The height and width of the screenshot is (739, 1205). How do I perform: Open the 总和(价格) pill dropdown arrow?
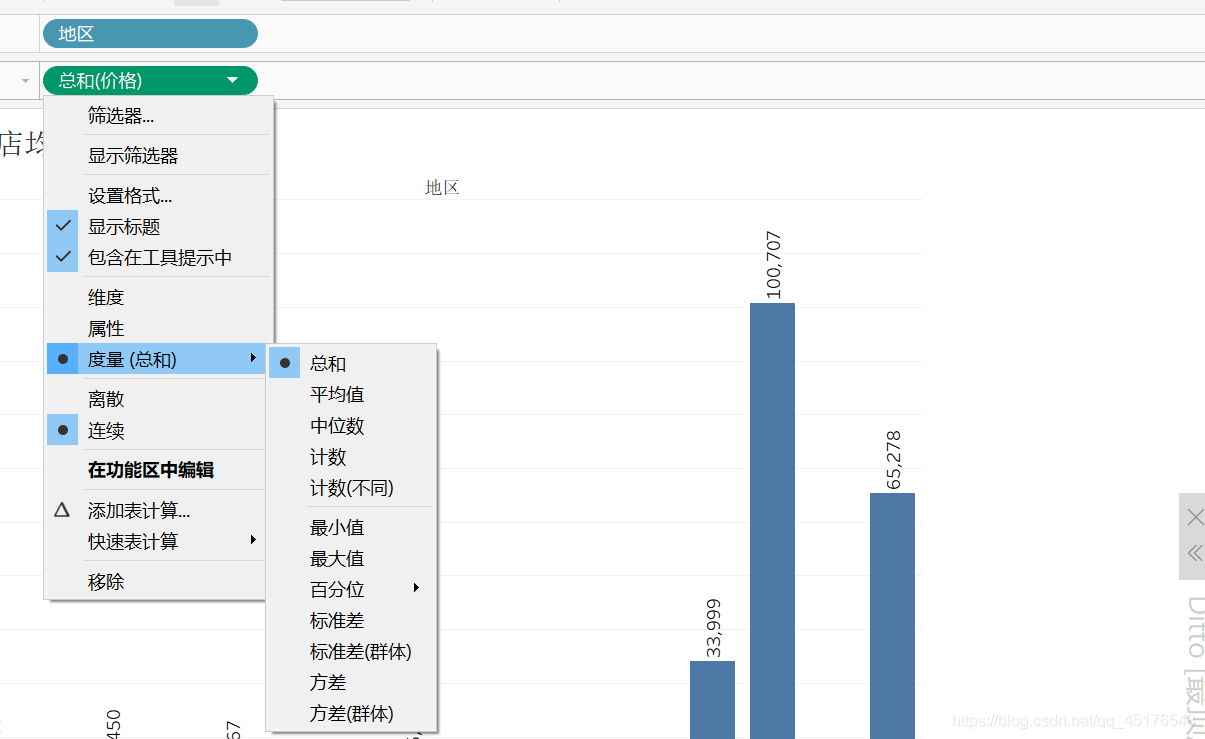[x=233, y=80]
